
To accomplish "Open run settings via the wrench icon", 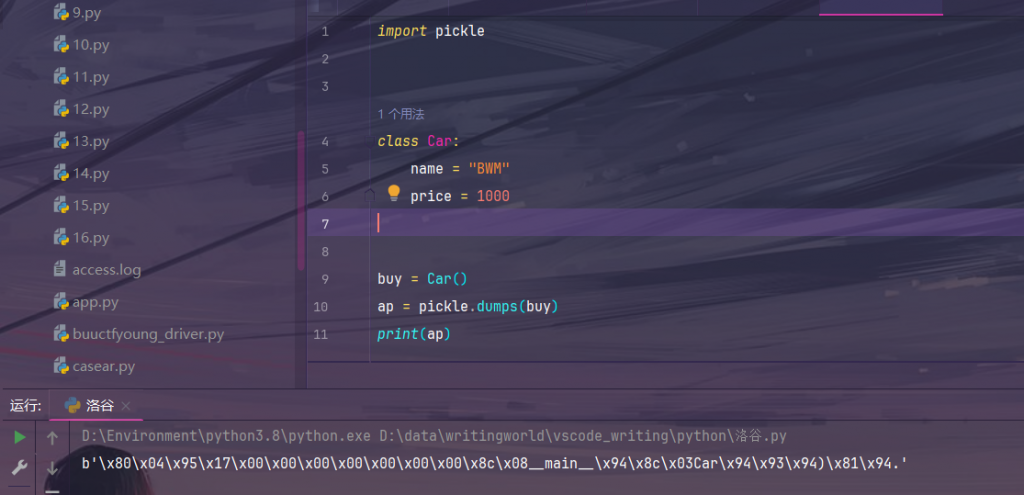I will [20, 468].
